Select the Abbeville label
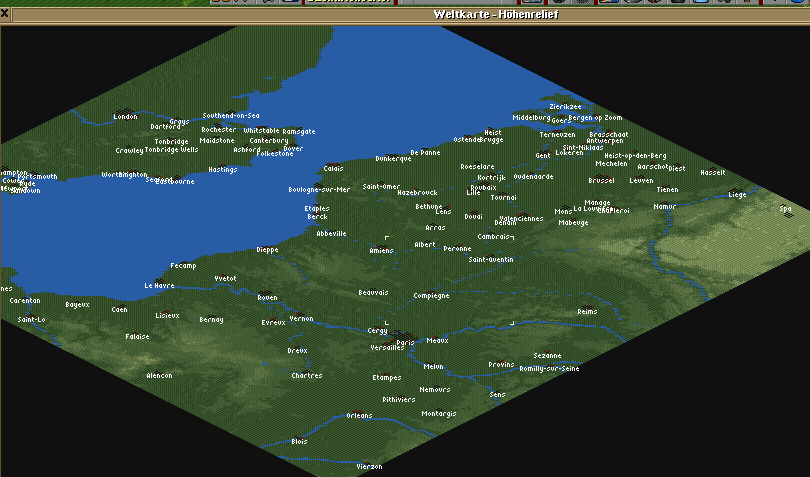This screenshot has width=810, height=477. (x=331, y=234)
